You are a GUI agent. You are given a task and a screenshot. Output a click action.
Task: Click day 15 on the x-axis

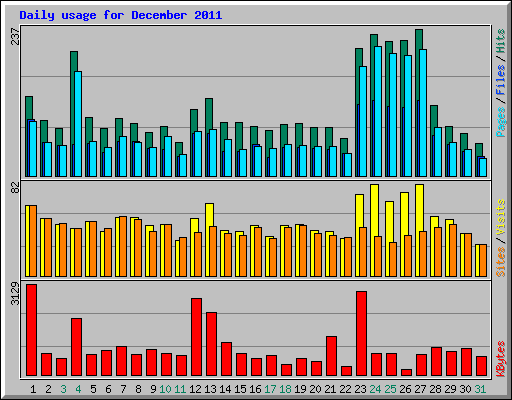[x=240, y=389]
